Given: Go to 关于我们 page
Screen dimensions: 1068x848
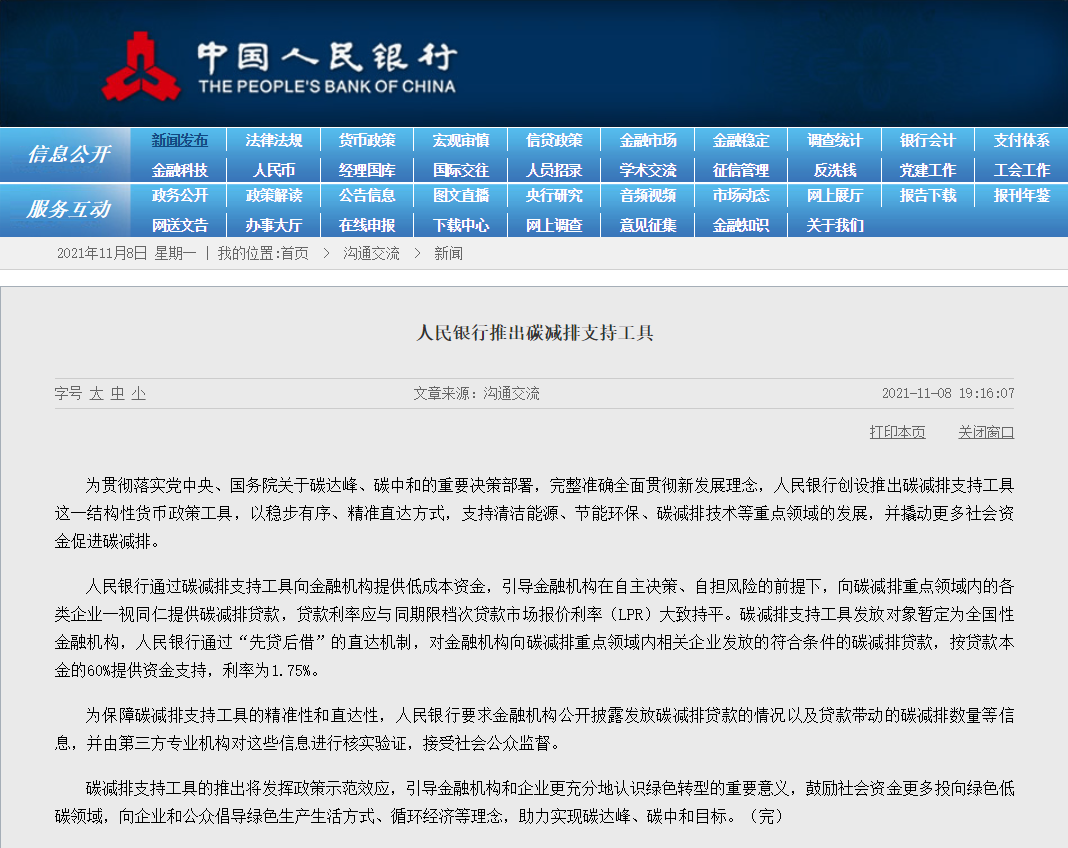Looking at the screenshot, I should point(835,225).
